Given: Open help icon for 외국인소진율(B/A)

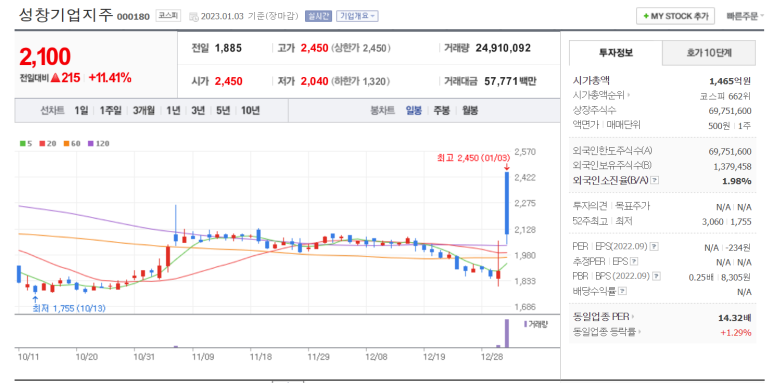Looking at the screenshot, I should click(654, 180).
